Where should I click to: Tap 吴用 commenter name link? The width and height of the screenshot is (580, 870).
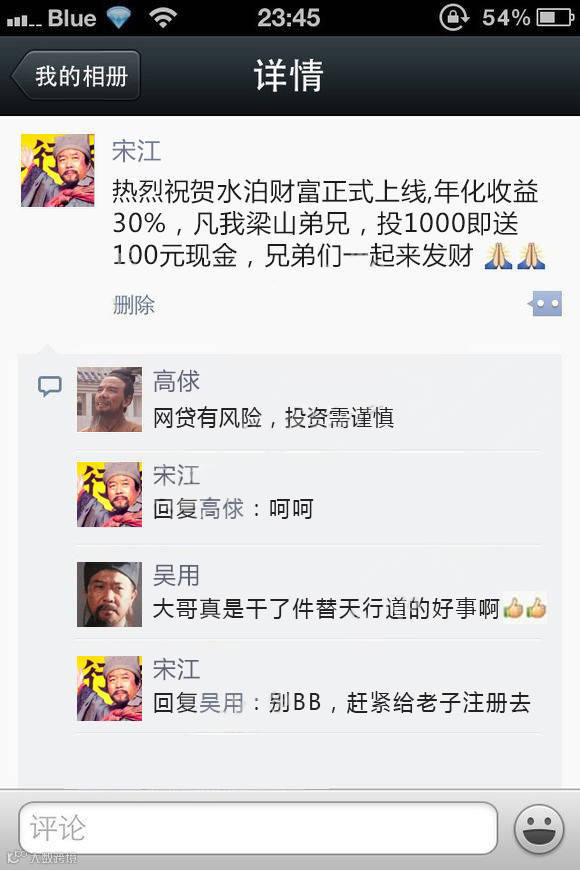pyautogui.click(x=176, y=575)
